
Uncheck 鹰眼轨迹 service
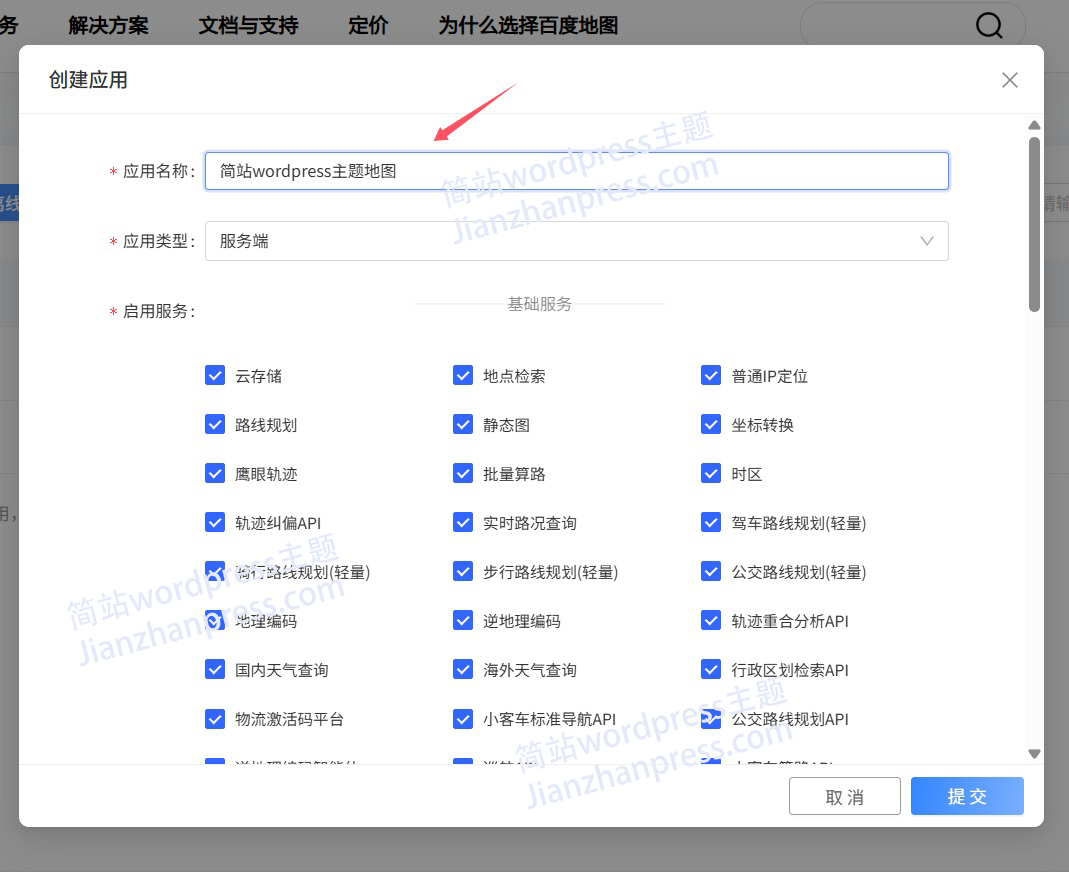[x=215, y=473]
